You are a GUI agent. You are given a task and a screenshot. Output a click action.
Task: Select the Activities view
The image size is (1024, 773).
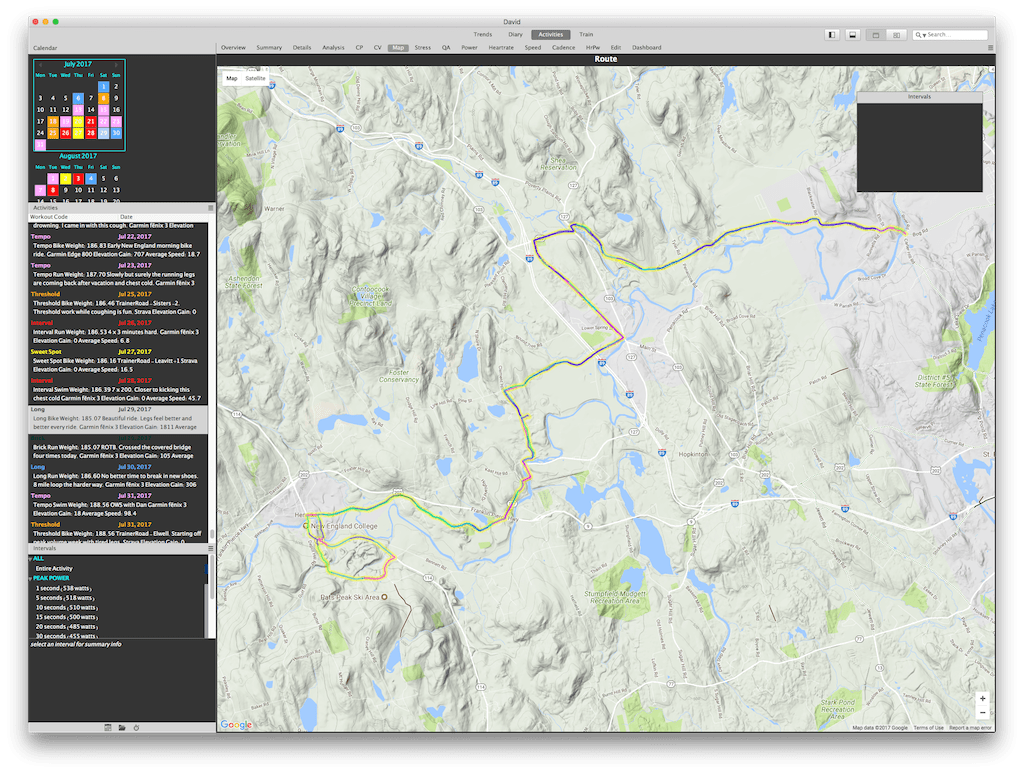[x=551, y=35]
